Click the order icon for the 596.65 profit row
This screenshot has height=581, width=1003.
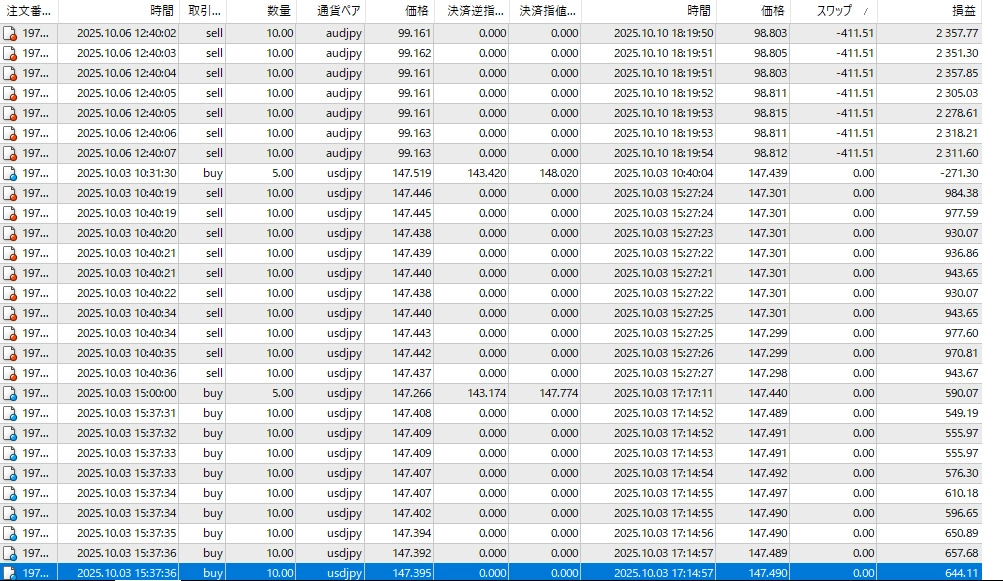click(10, 514)
